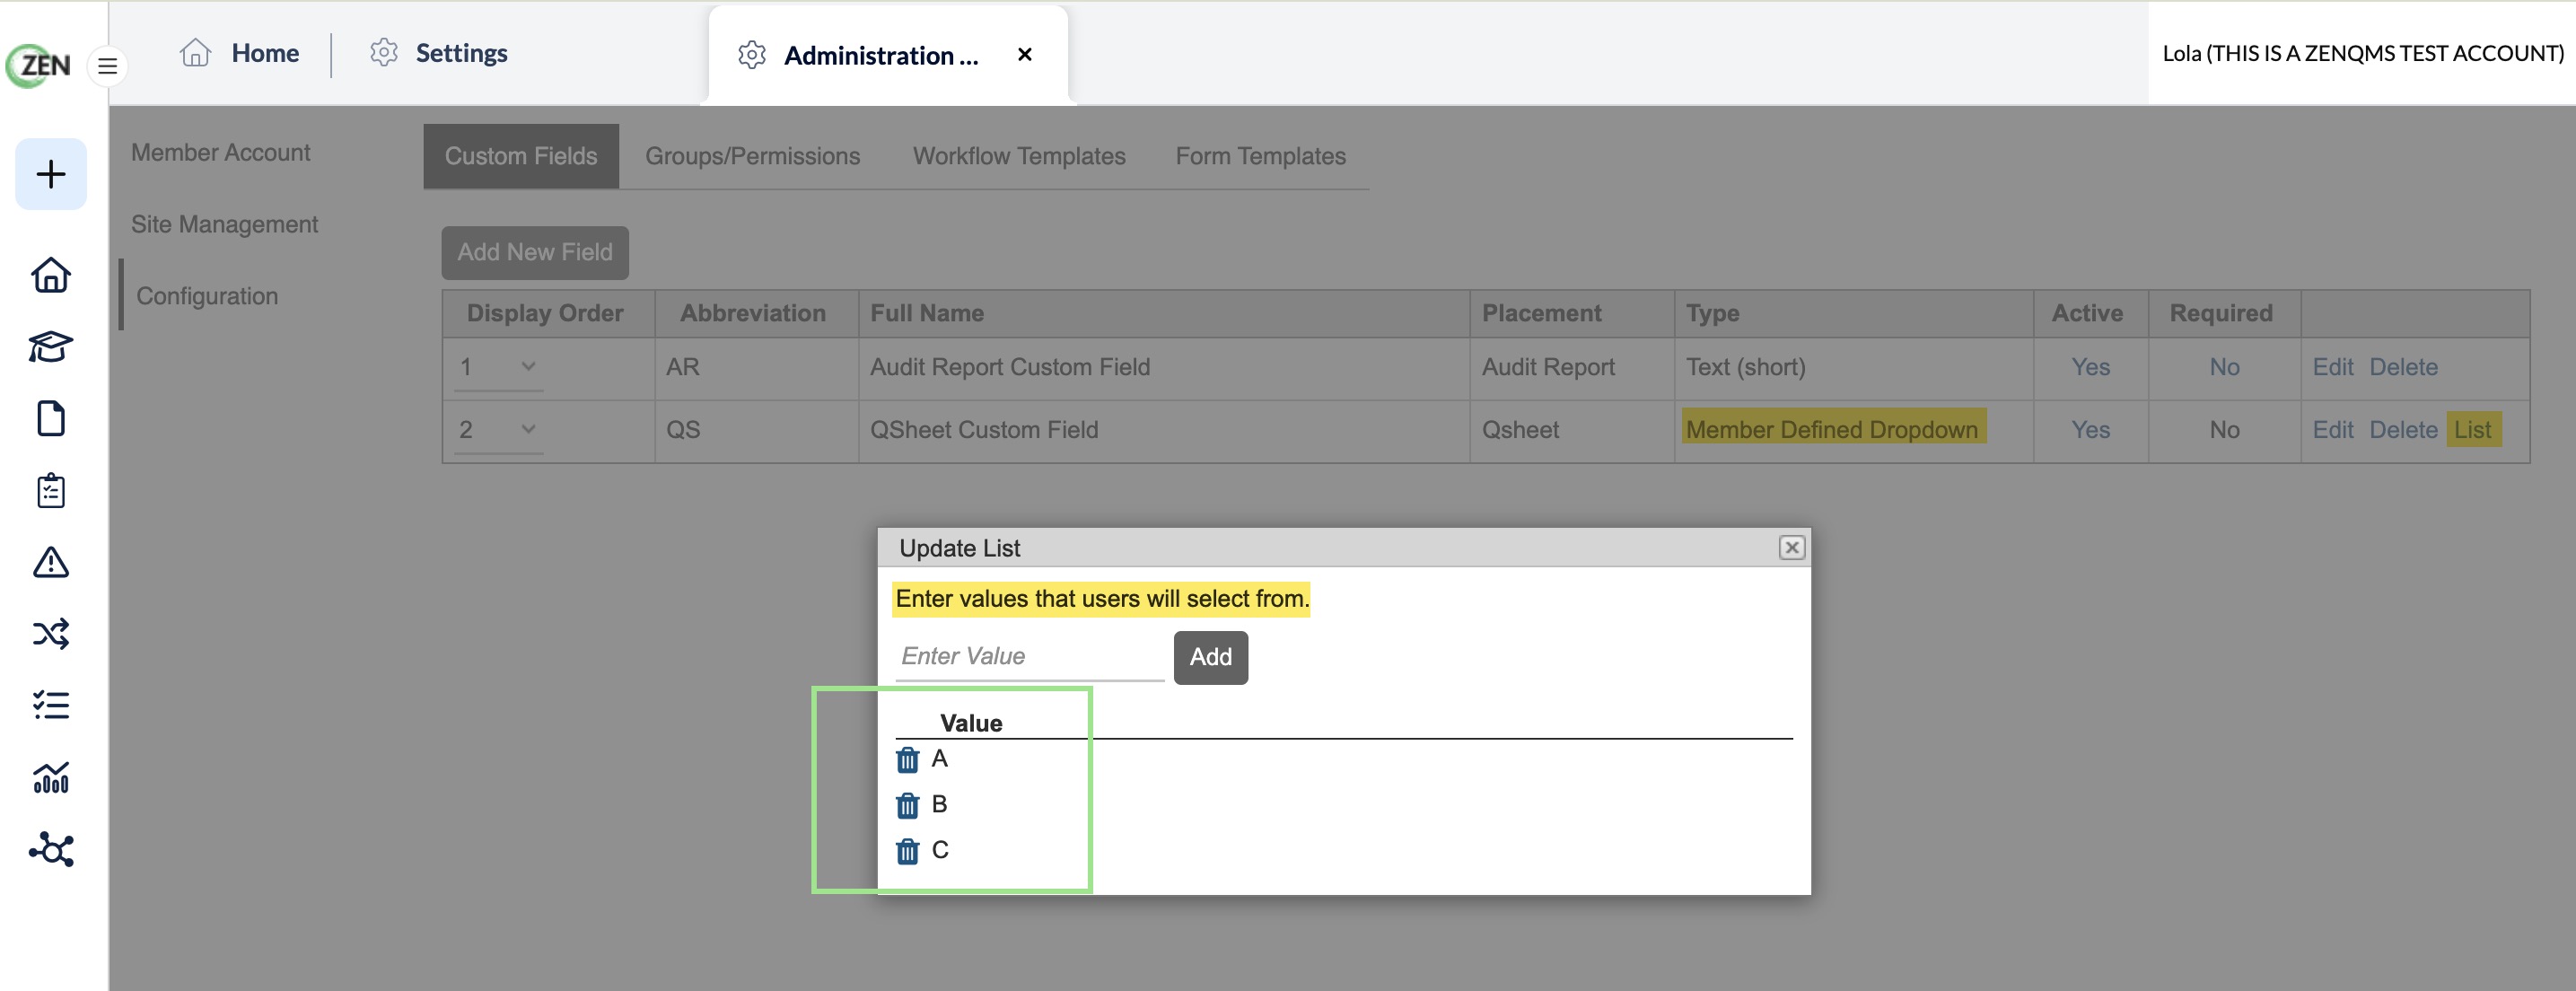Delete value B with trash icon
Screen dimensions: 2576x991
(907, 805)
